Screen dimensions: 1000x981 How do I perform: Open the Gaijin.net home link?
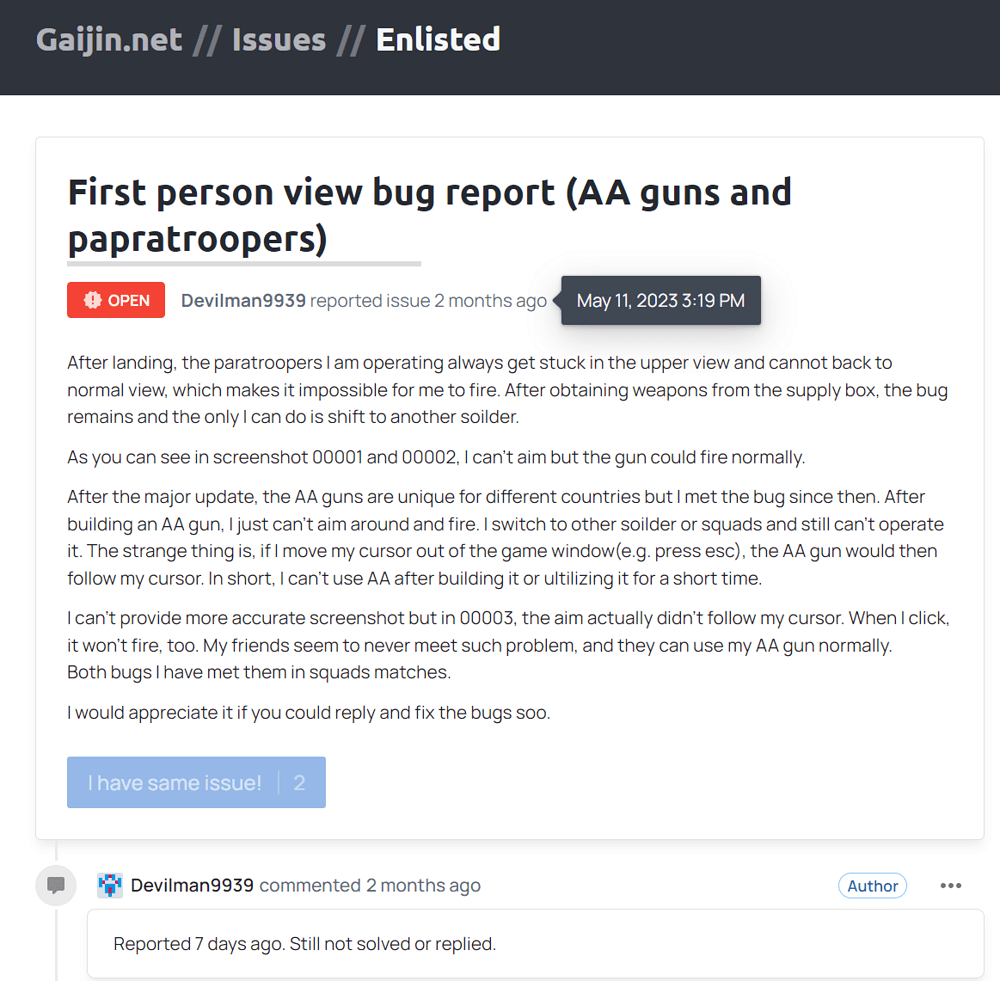point(109,40)
